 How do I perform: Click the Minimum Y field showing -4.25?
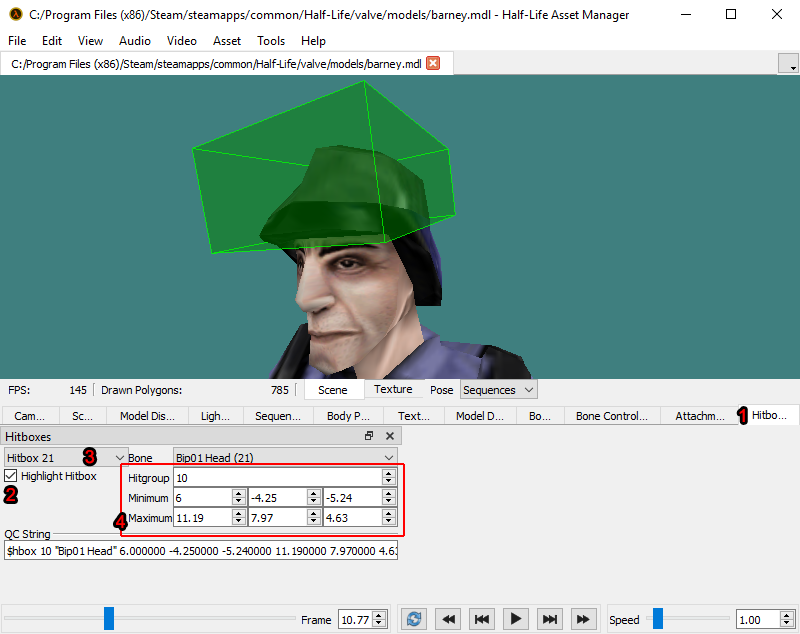(278, 497)
